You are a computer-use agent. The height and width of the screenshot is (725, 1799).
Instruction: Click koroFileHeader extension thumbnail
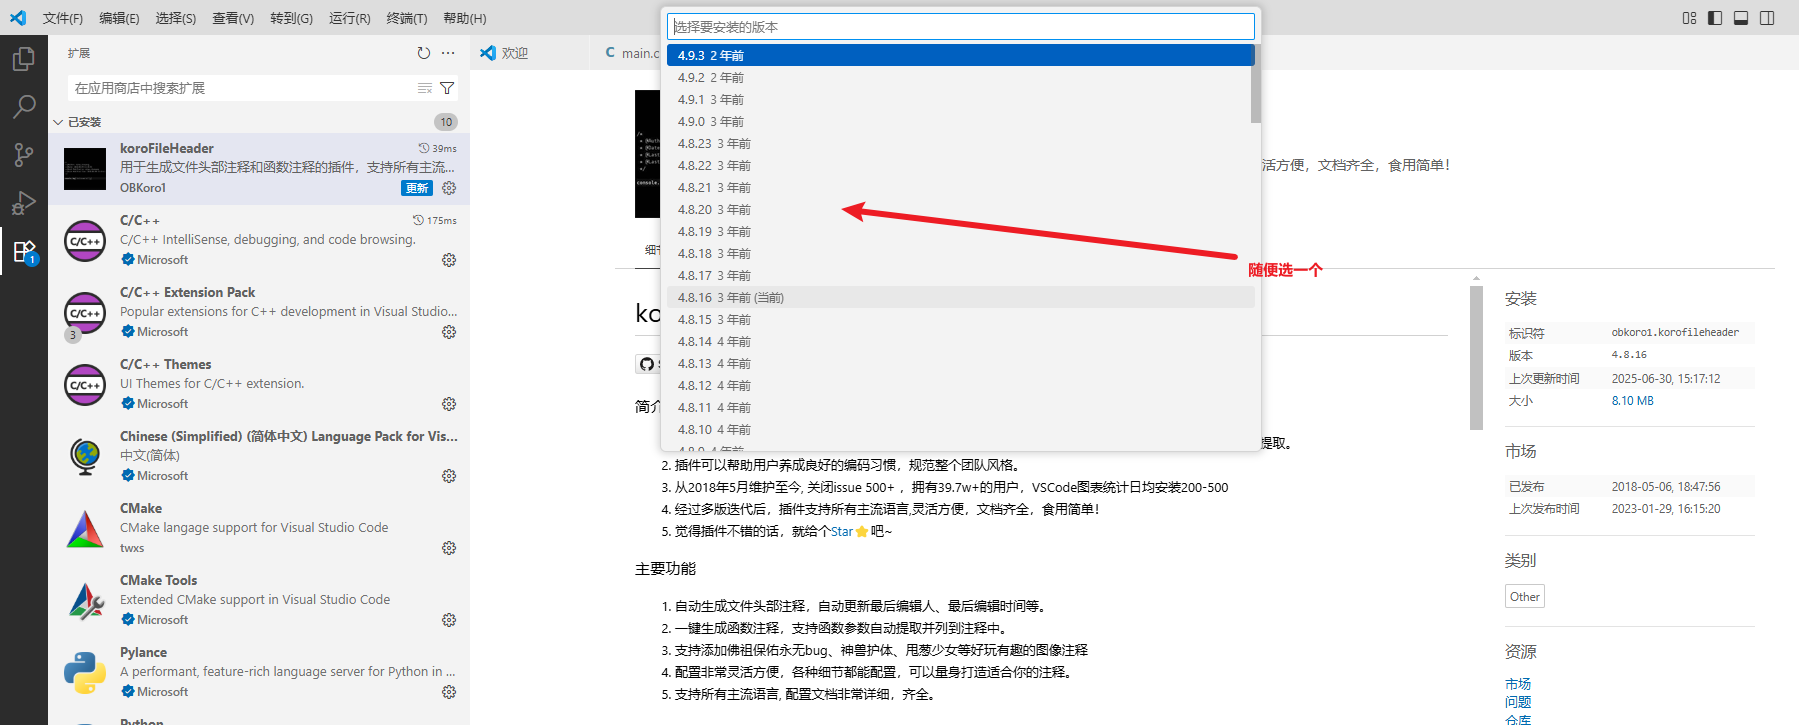pos(85,169)
